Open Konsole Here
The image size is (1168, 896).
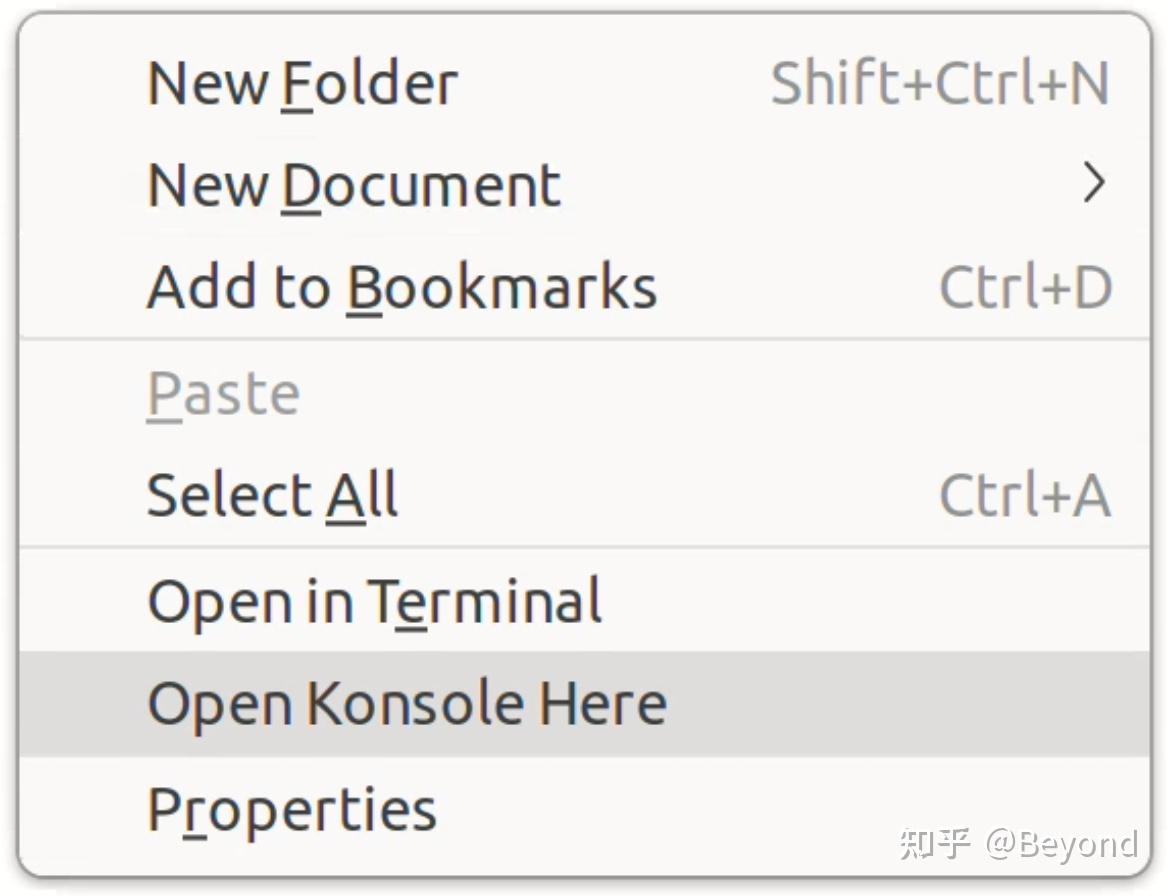click(x=405, y=703)
